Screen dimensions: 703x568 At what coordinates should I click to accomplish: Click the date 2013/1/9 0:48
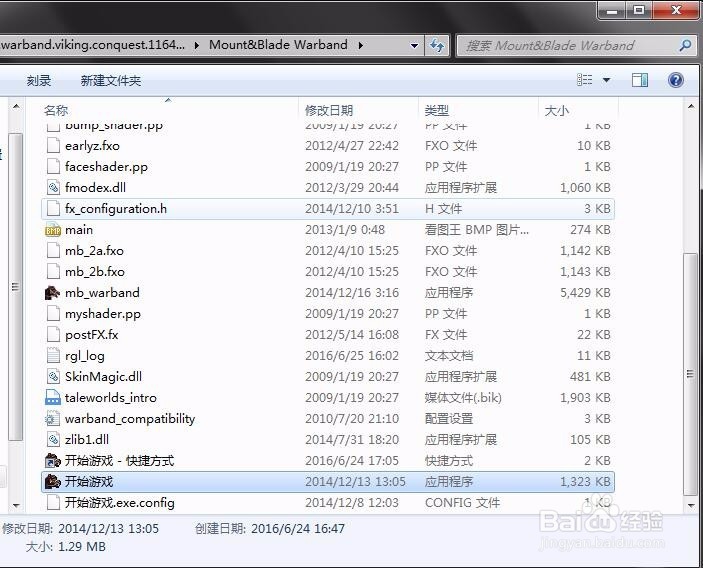click(345, 230)
